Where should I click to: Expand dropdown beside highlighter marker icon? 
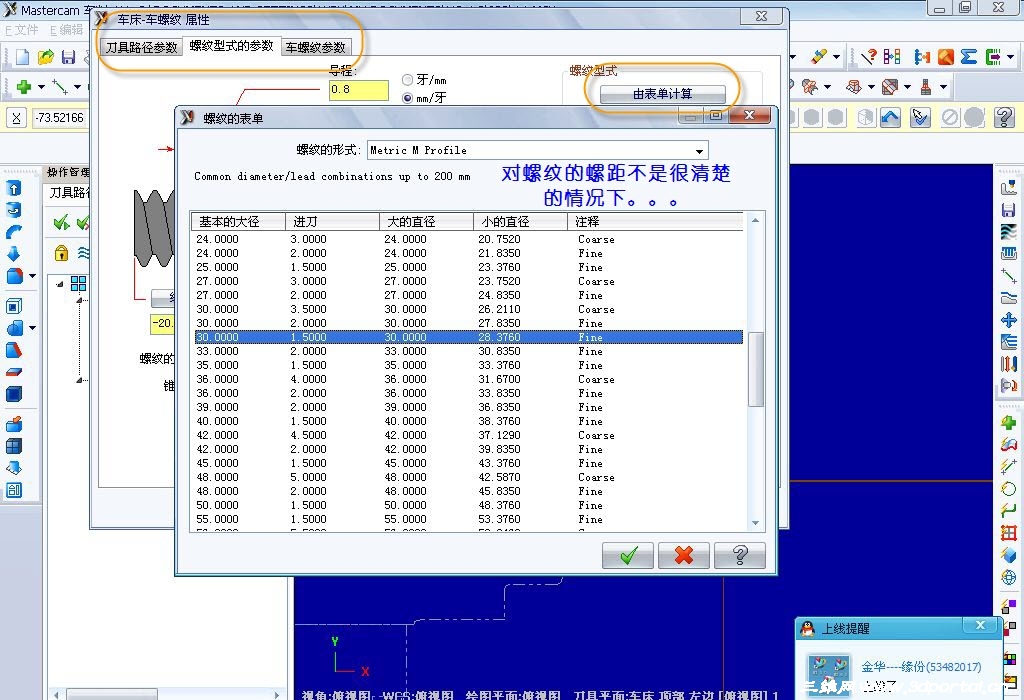pyautogui.click(x=836, y=57)
